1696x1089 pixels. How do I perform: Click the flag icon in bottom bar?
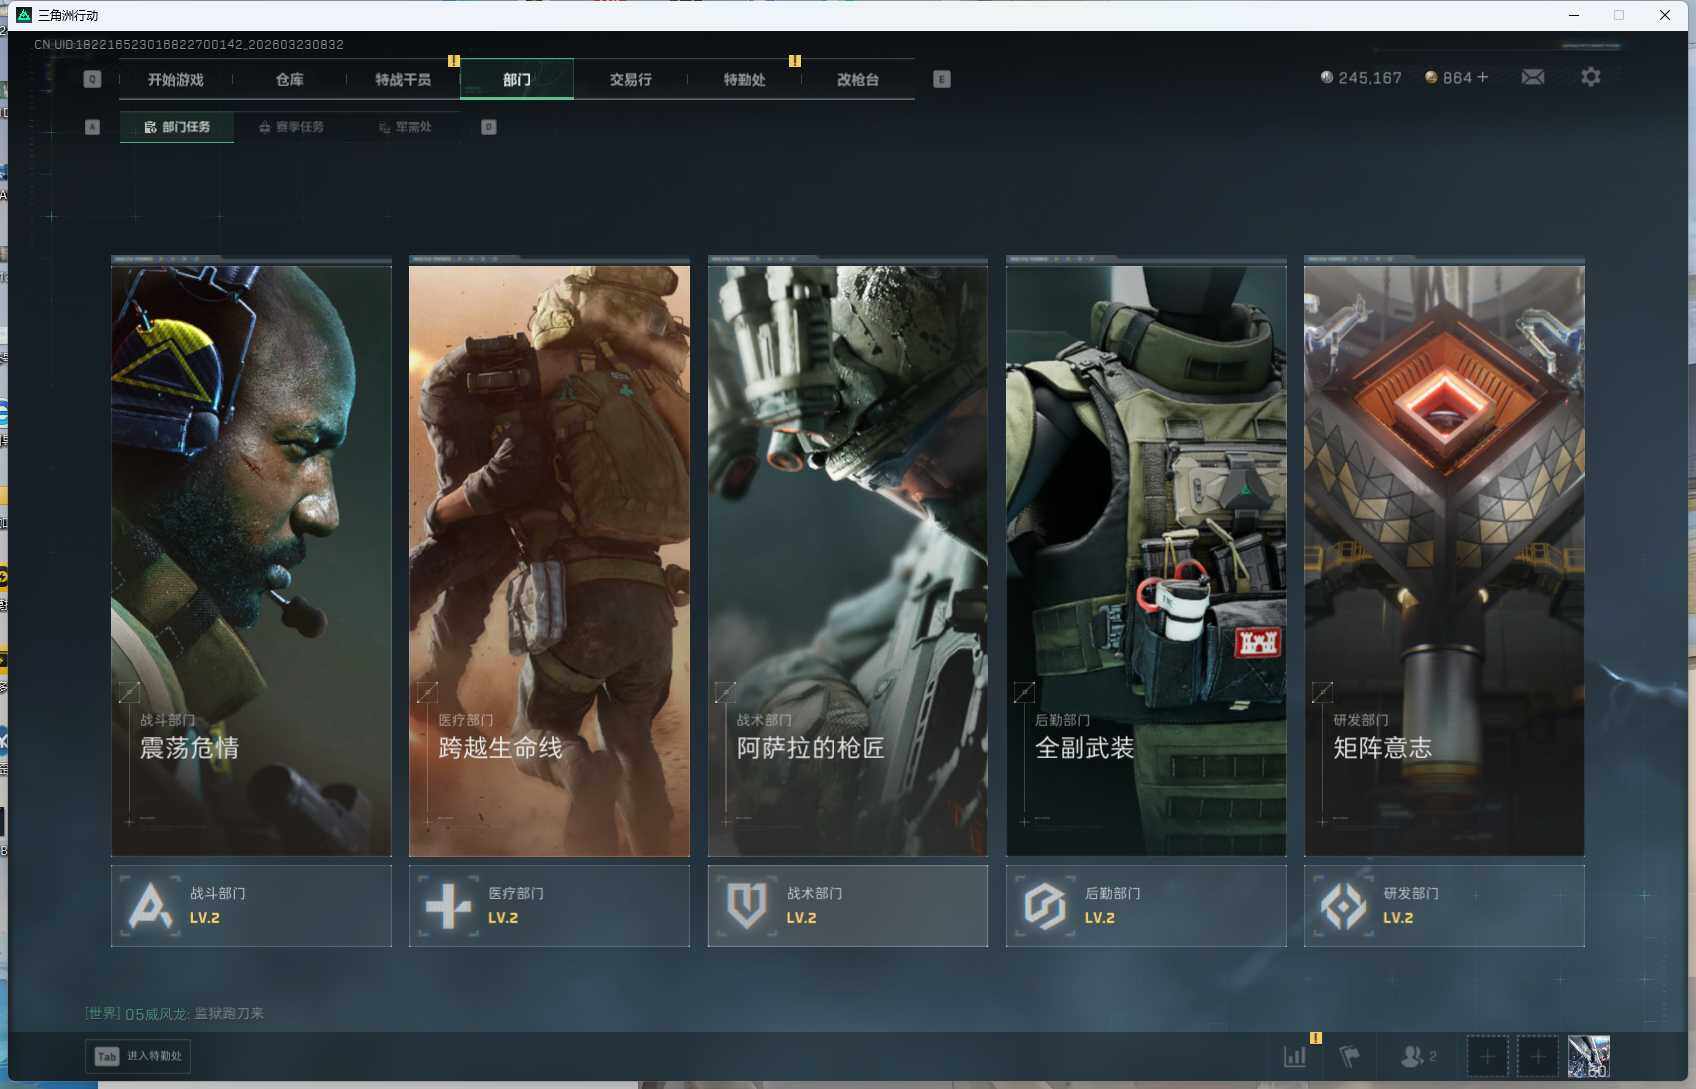point(1350,1056)
